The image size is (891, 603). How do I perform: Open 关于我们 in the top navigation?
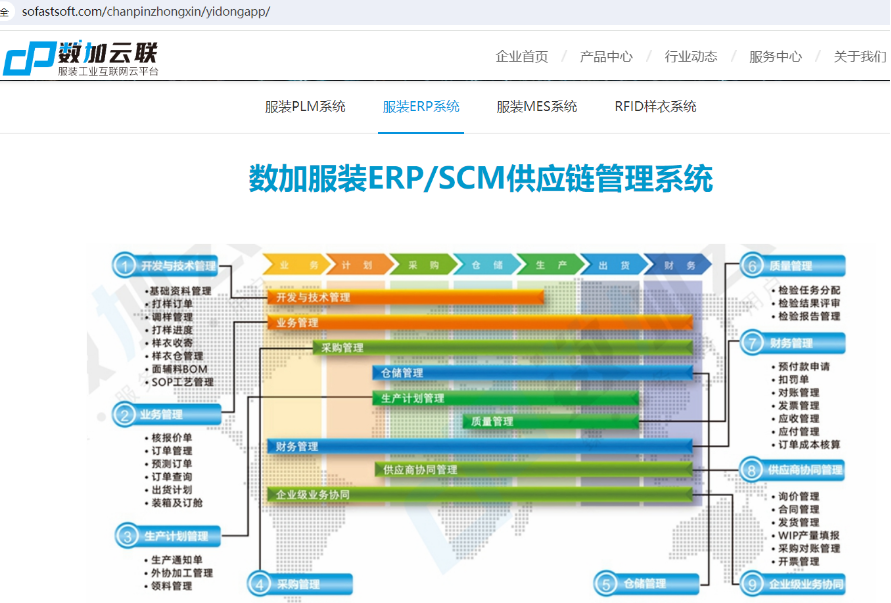coord(860,57)
